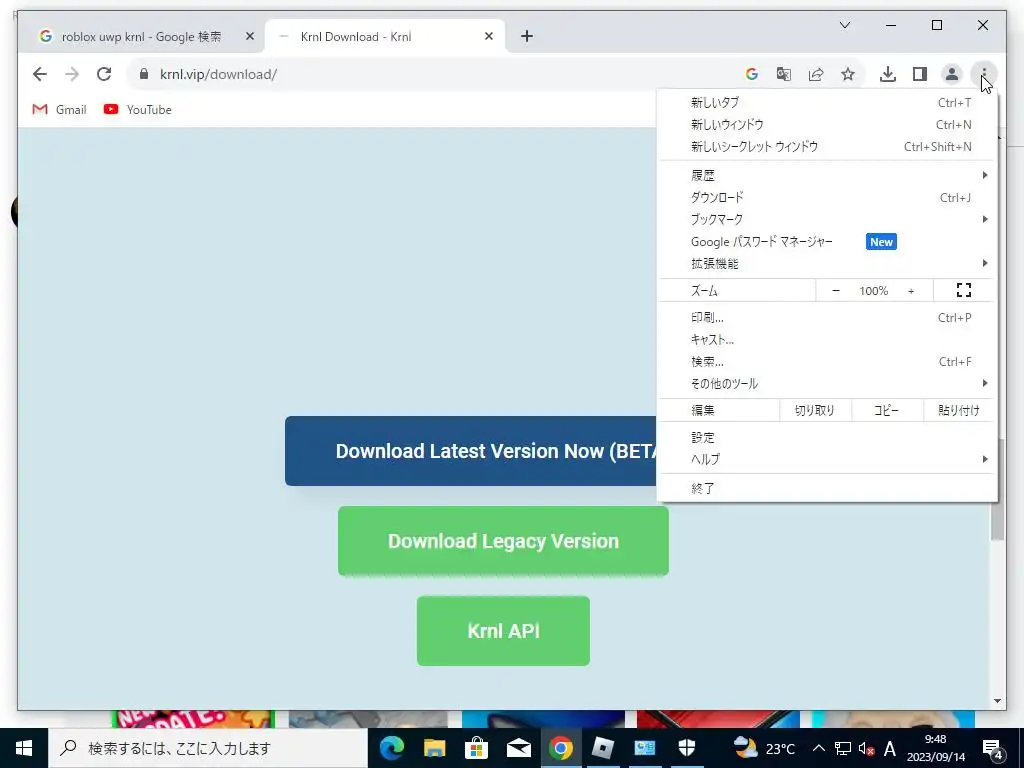1024x768 pixels.
Task: Select 検索... menu item
Action: click(x=827, y=362)
